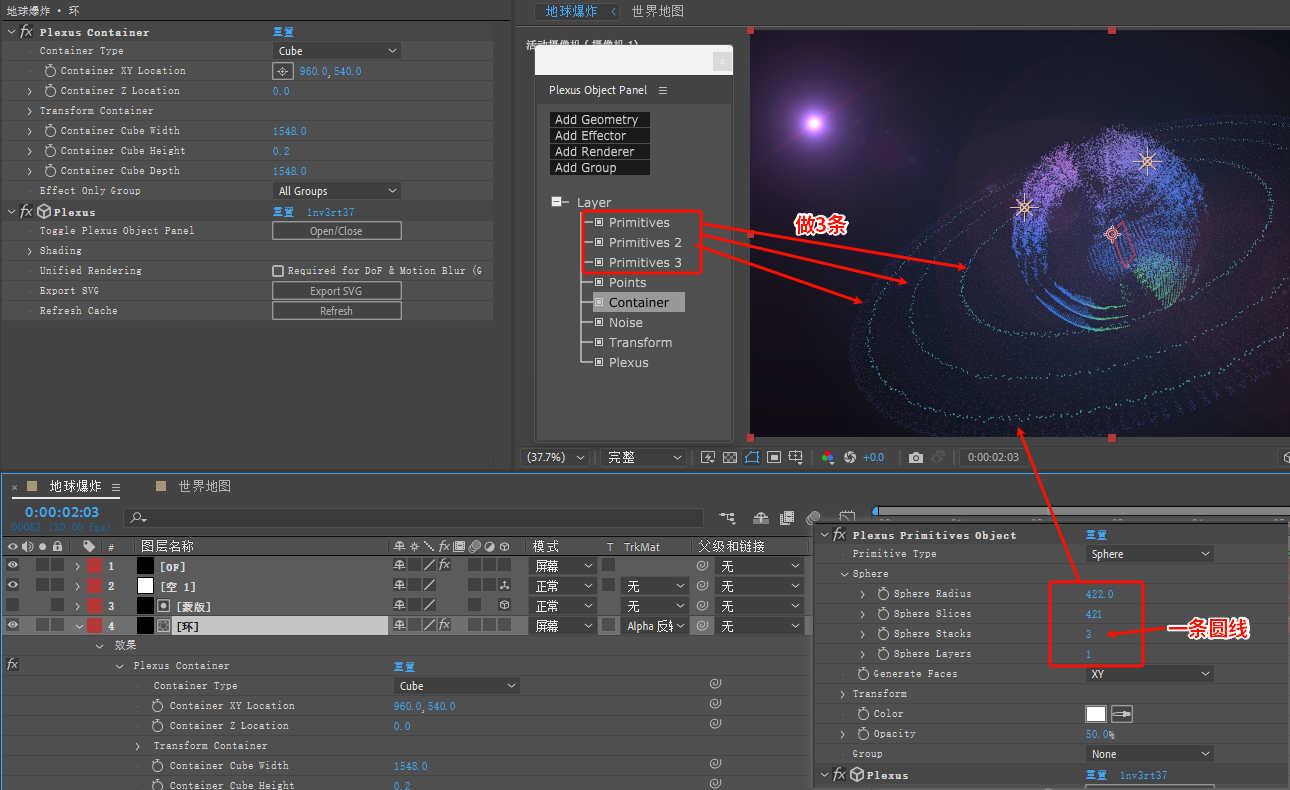Screen dimensions: 1290x790
Task: Switch to 世界地图 timeline tab
Action: coord(204,487)
